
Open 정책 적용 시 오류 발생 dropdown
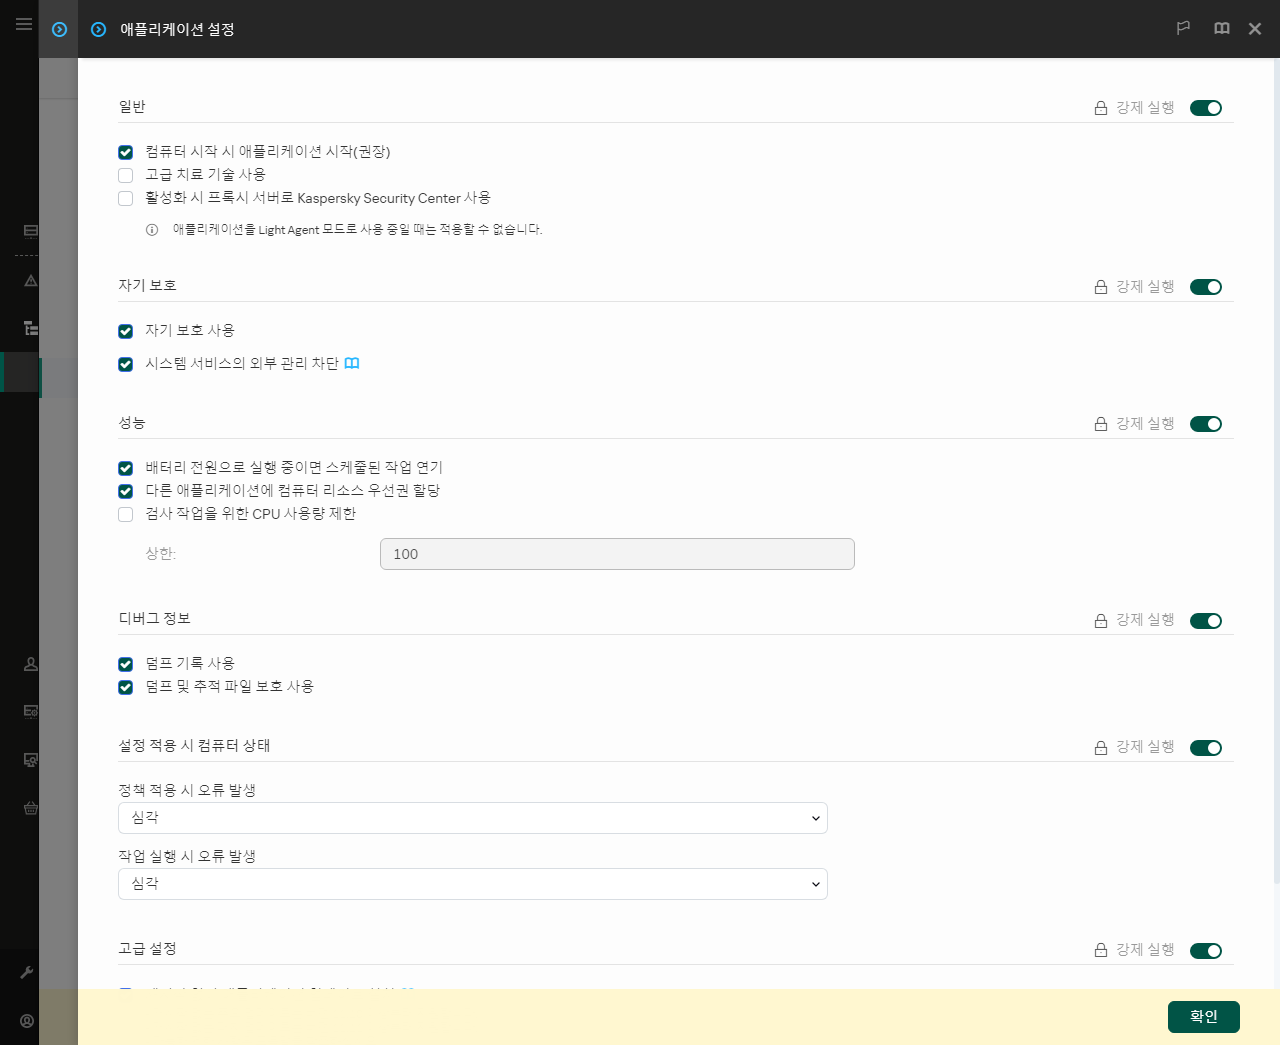(x=472, y=818)
